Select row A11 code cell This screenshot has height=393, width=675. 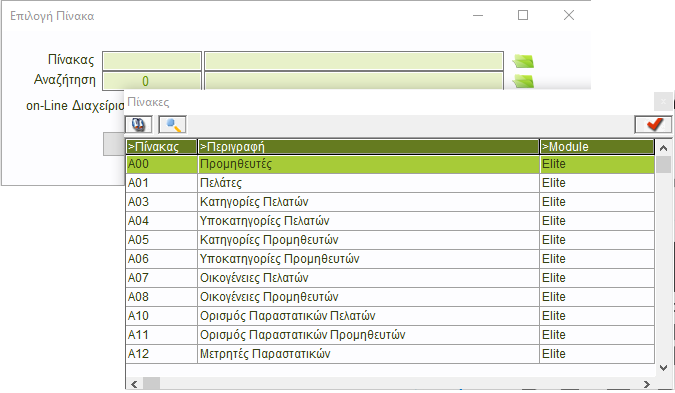point(161,335)
